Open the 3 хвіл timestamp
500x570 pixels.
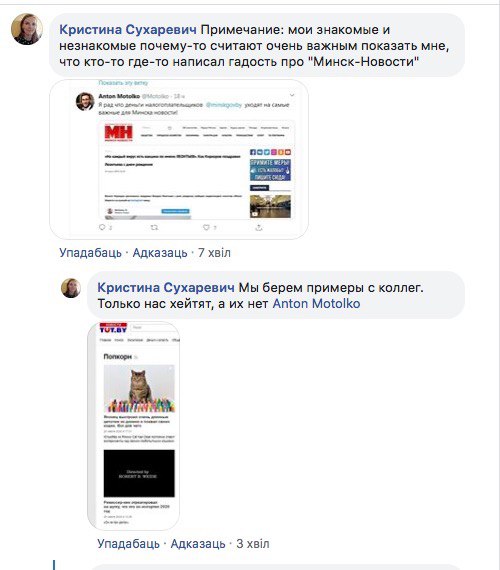coord(253,544)
